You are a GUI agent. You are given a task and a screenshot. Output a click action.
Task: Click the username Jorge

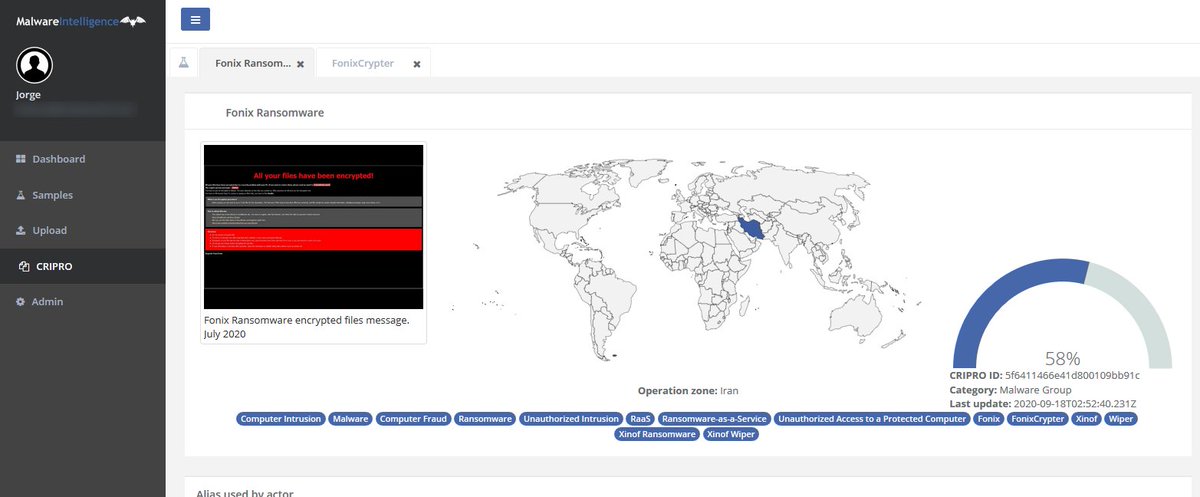[30, 95]
